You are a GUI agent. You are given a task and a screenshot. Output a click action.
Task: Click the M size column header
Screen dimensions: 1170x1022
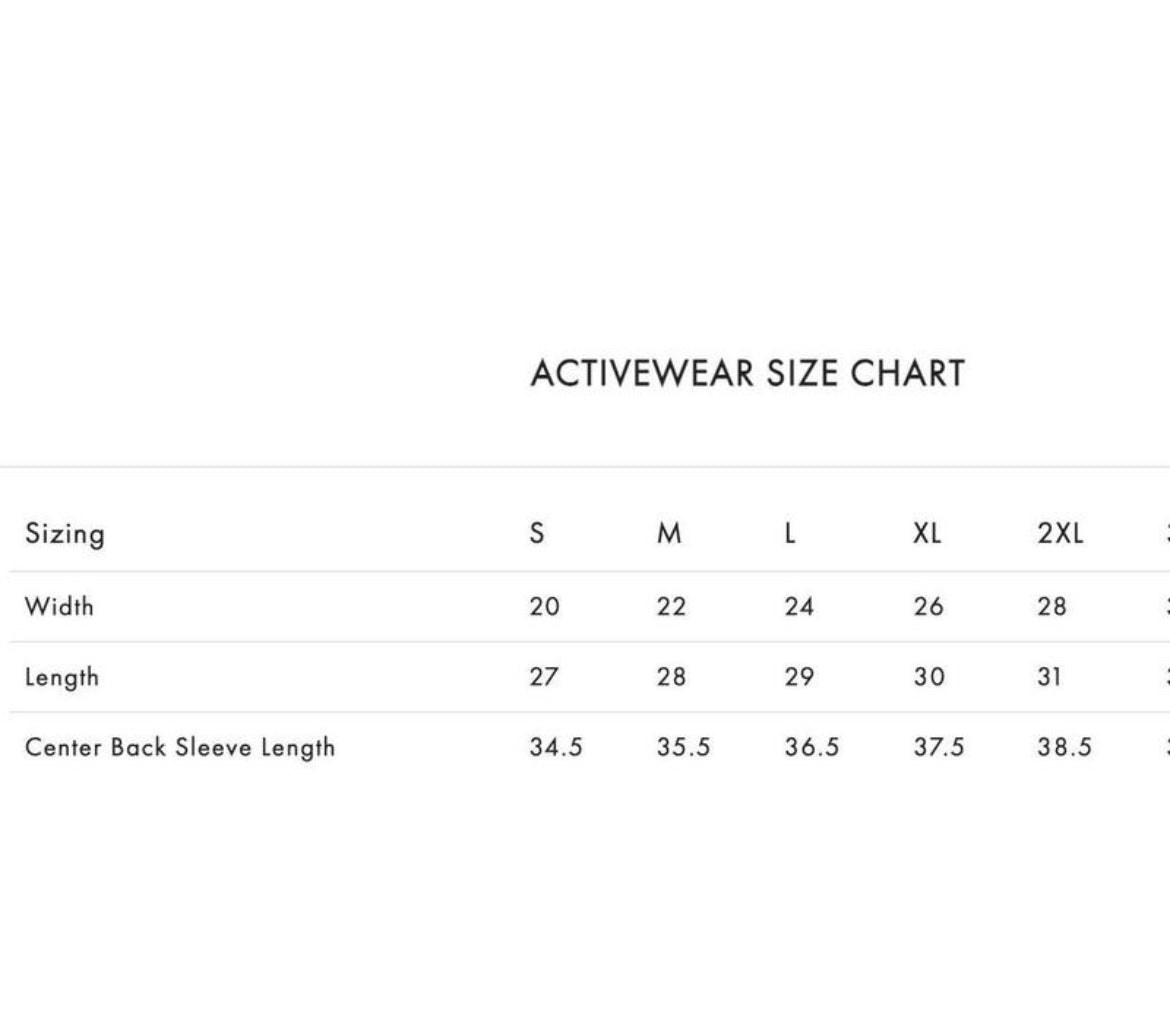(x=669, y=533)
